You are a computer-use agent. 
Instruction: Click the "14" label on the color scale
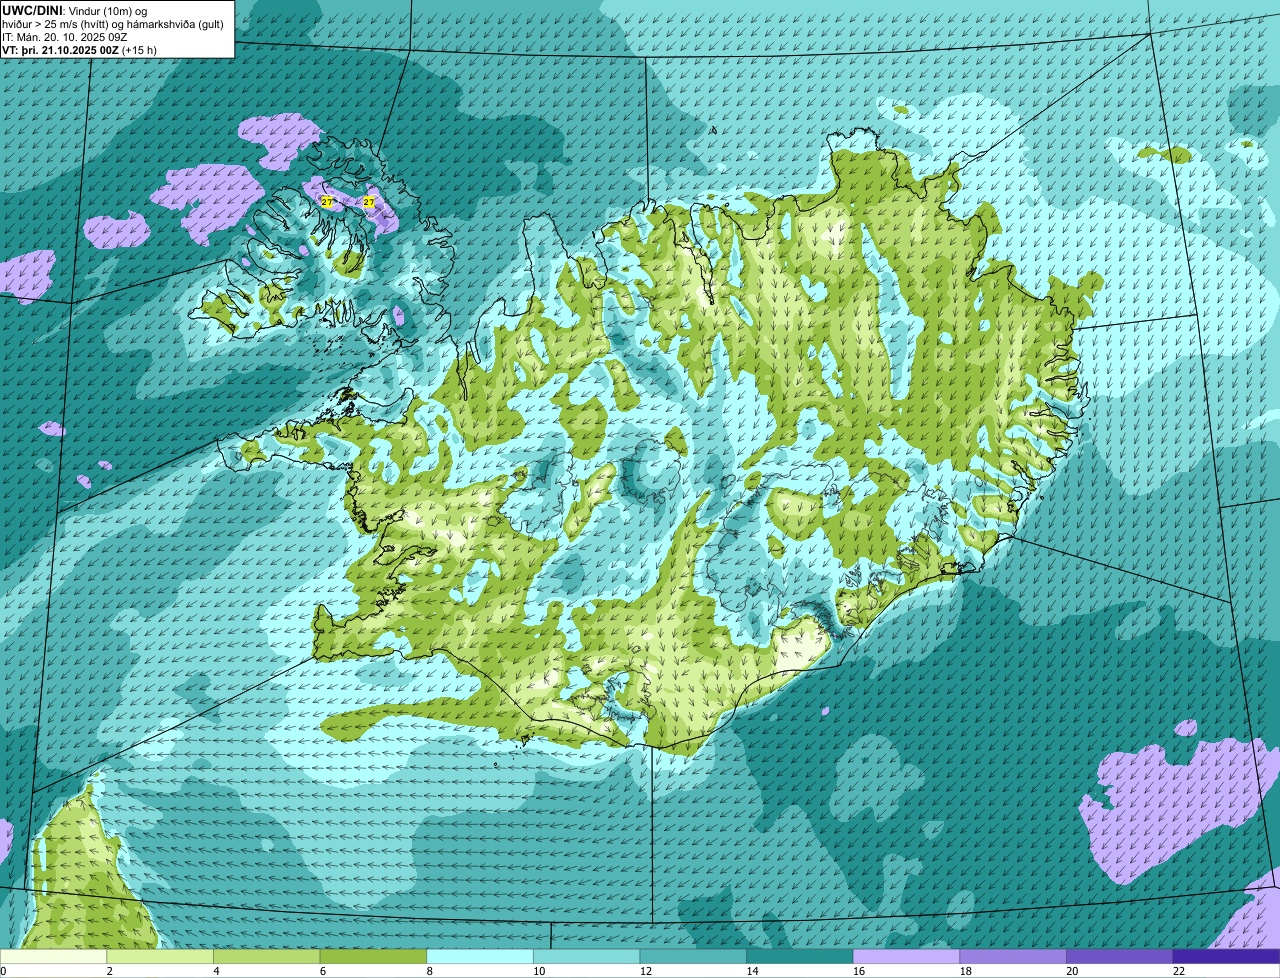[752, 971]
